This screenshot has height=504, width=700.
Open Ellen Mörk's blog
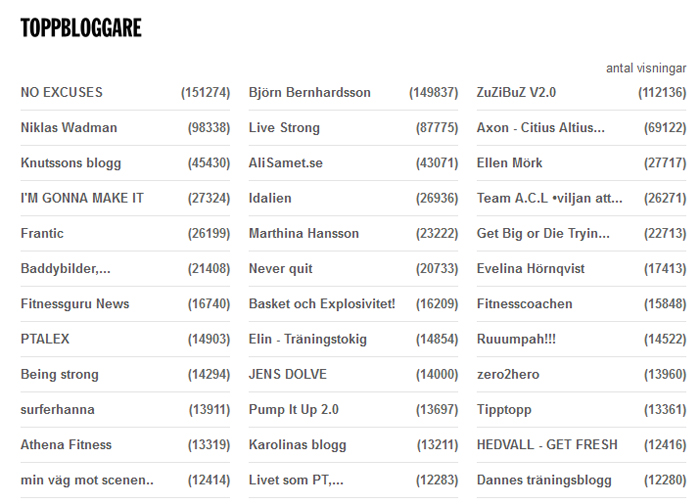pyautogui.click(x=509, y=163)
